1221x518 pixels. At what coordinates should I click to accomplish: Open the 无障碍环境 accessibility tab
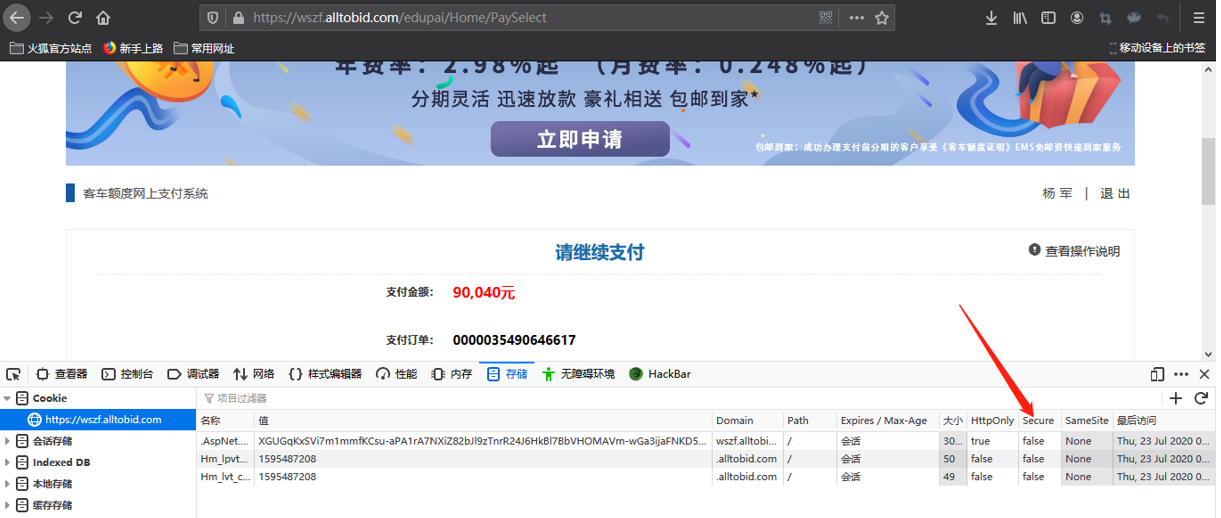click(579, 374)
